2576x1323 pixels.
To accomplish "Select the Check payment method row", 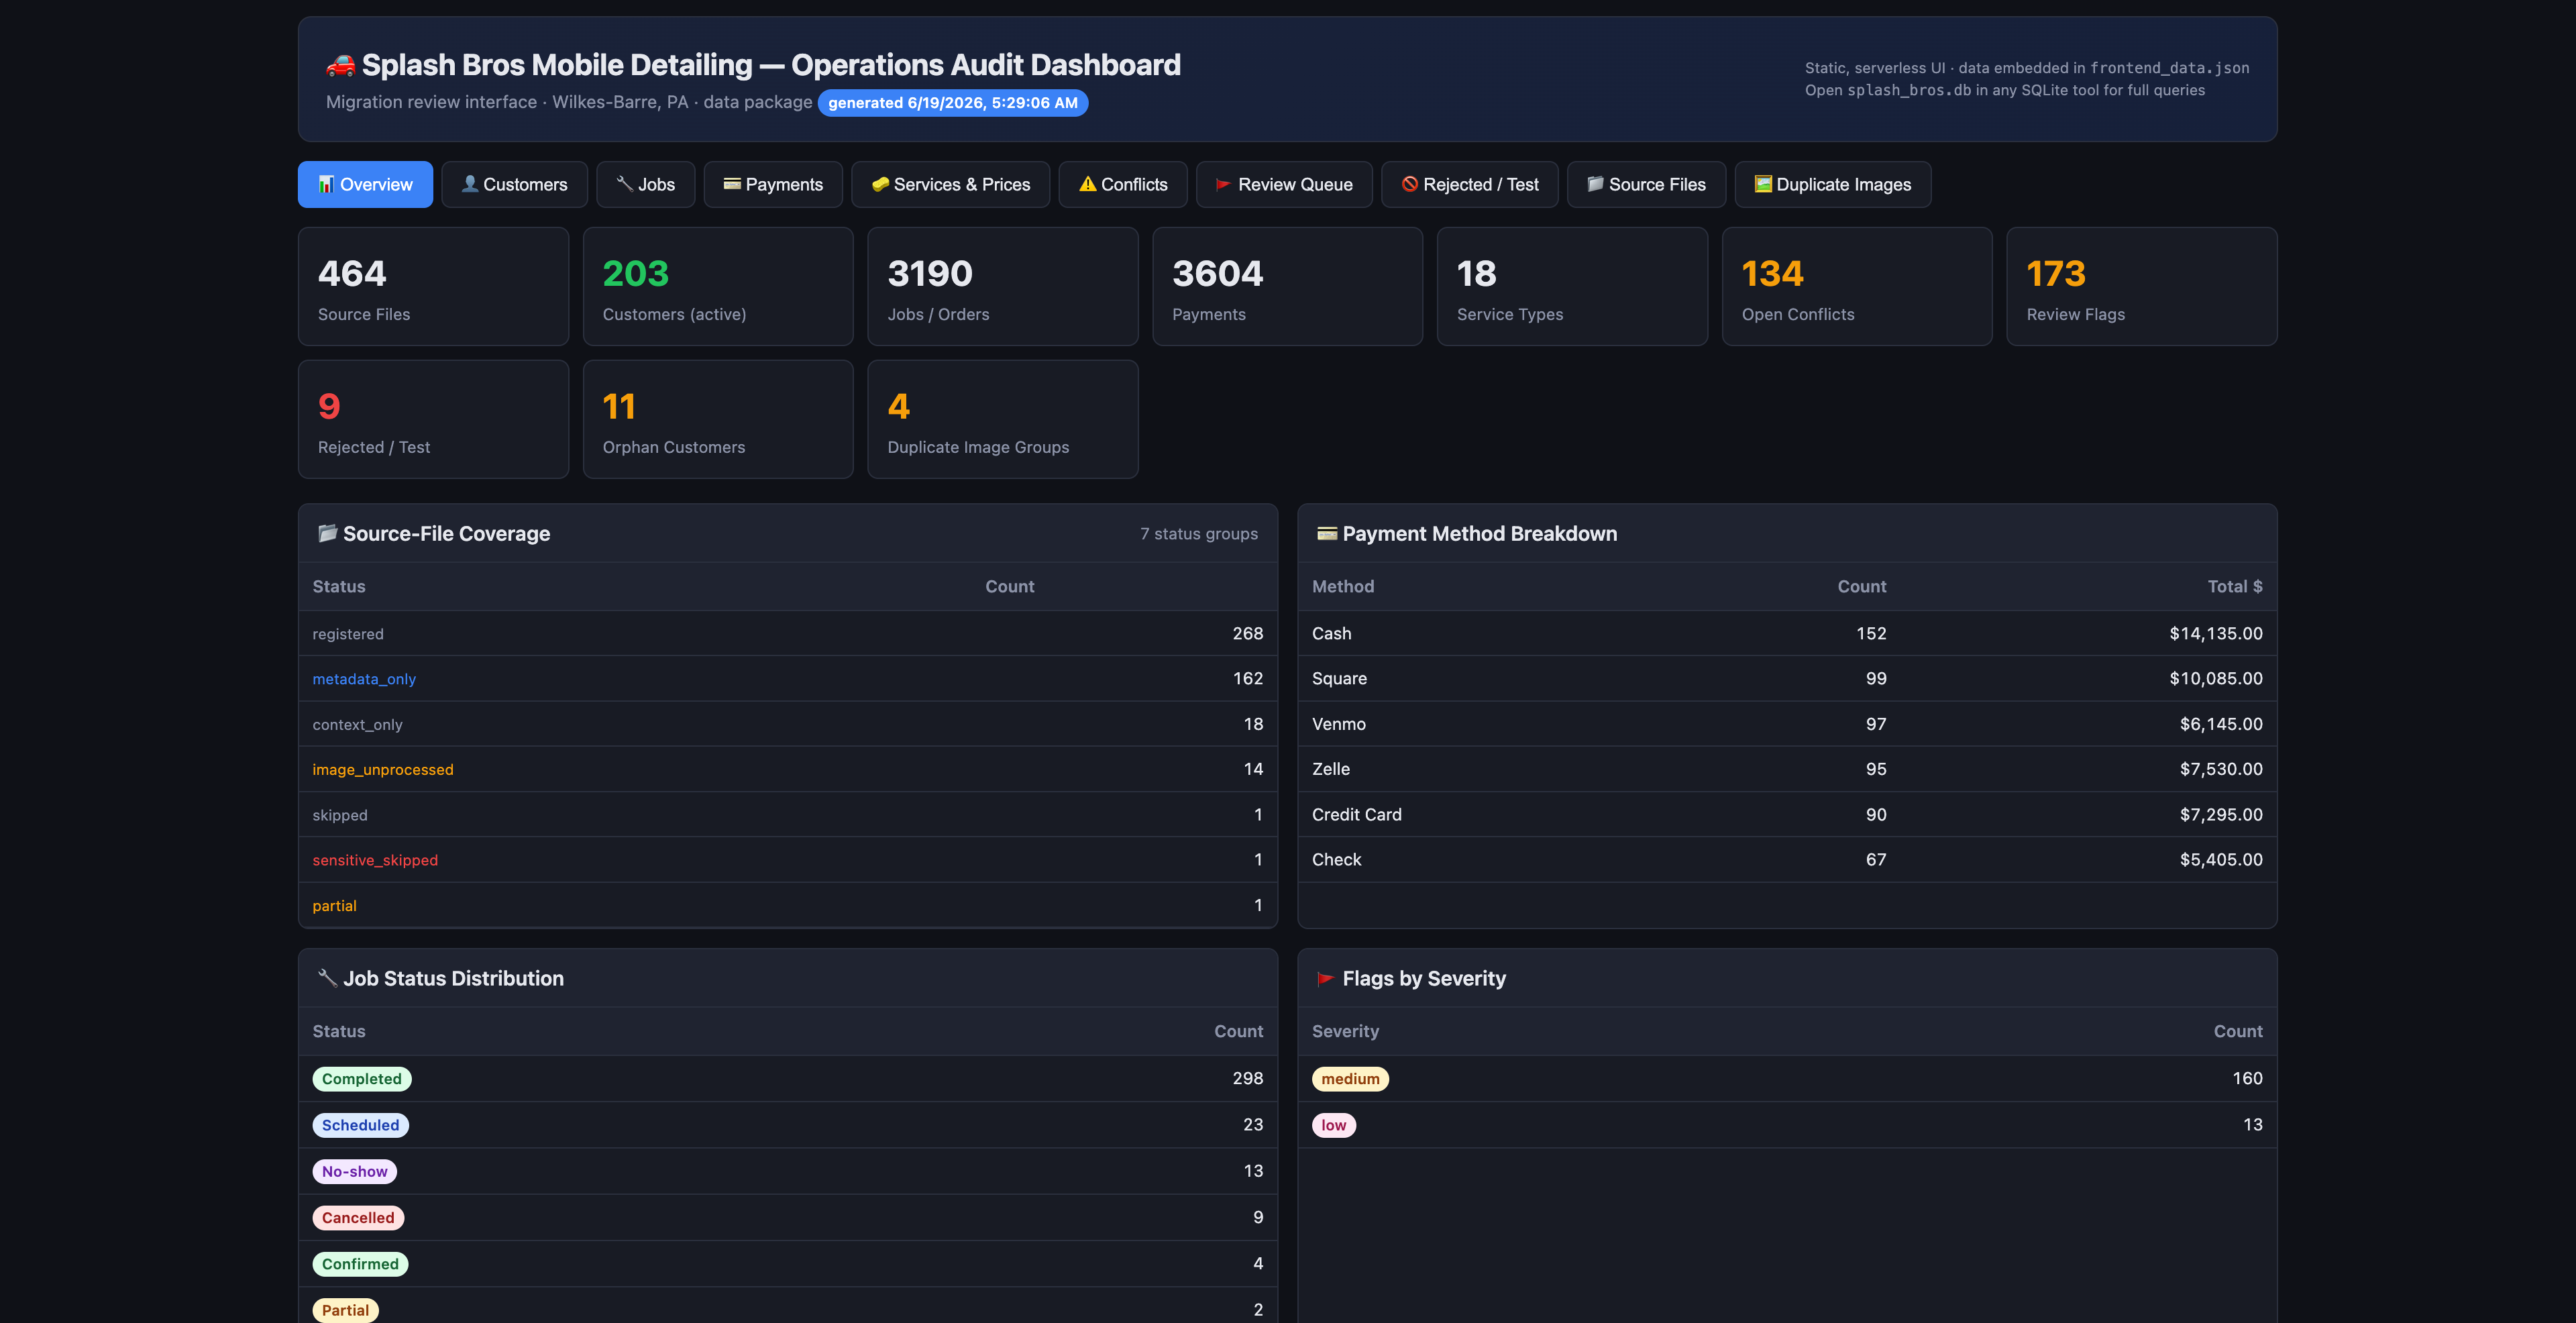I will coord(1787,860).
